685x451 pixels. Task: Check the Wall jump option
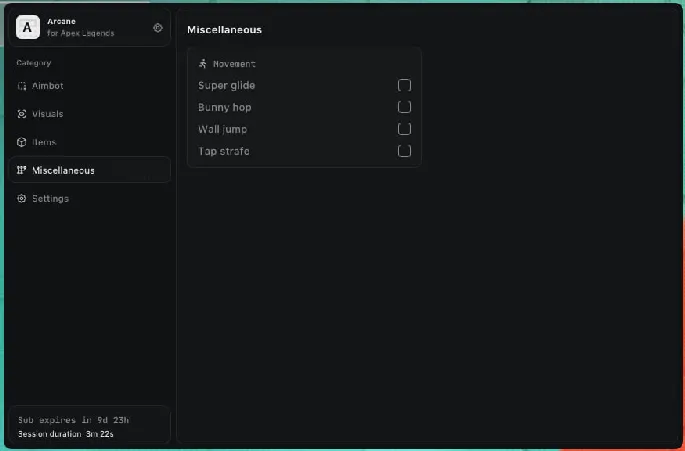(x=404, y=129)
